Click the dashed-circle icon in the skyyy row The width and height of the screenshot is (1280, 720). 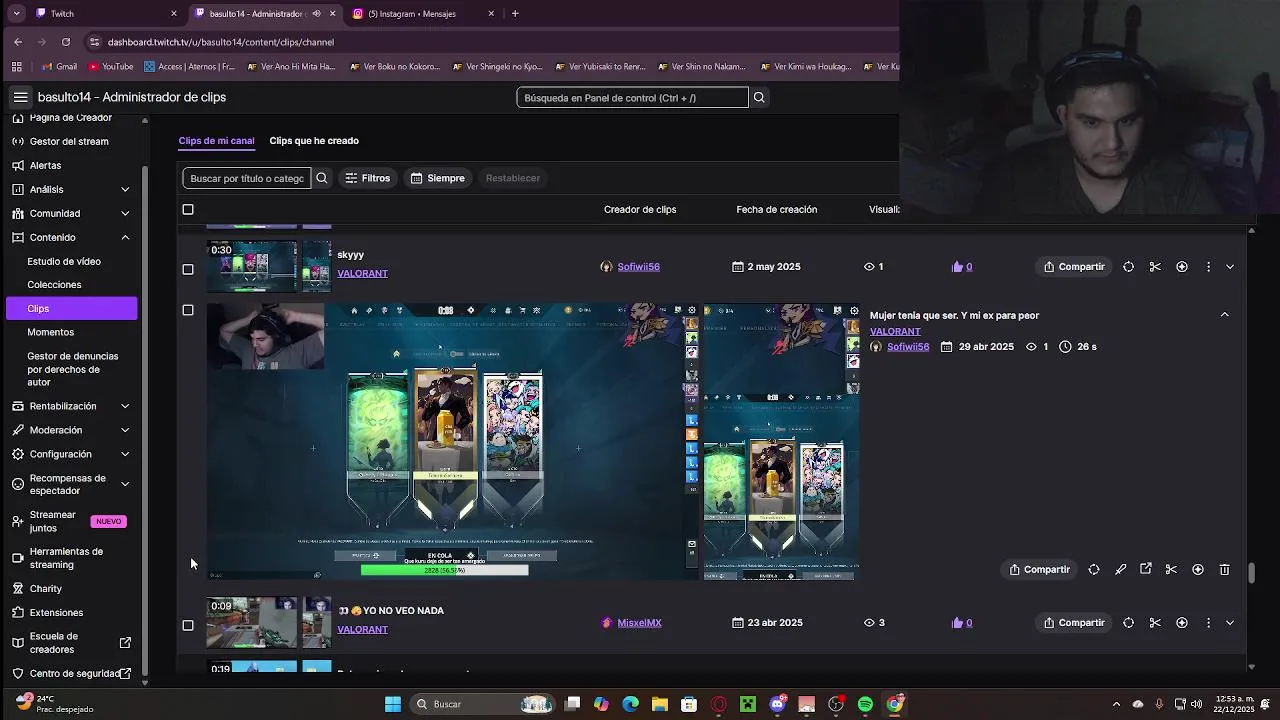1128,267
